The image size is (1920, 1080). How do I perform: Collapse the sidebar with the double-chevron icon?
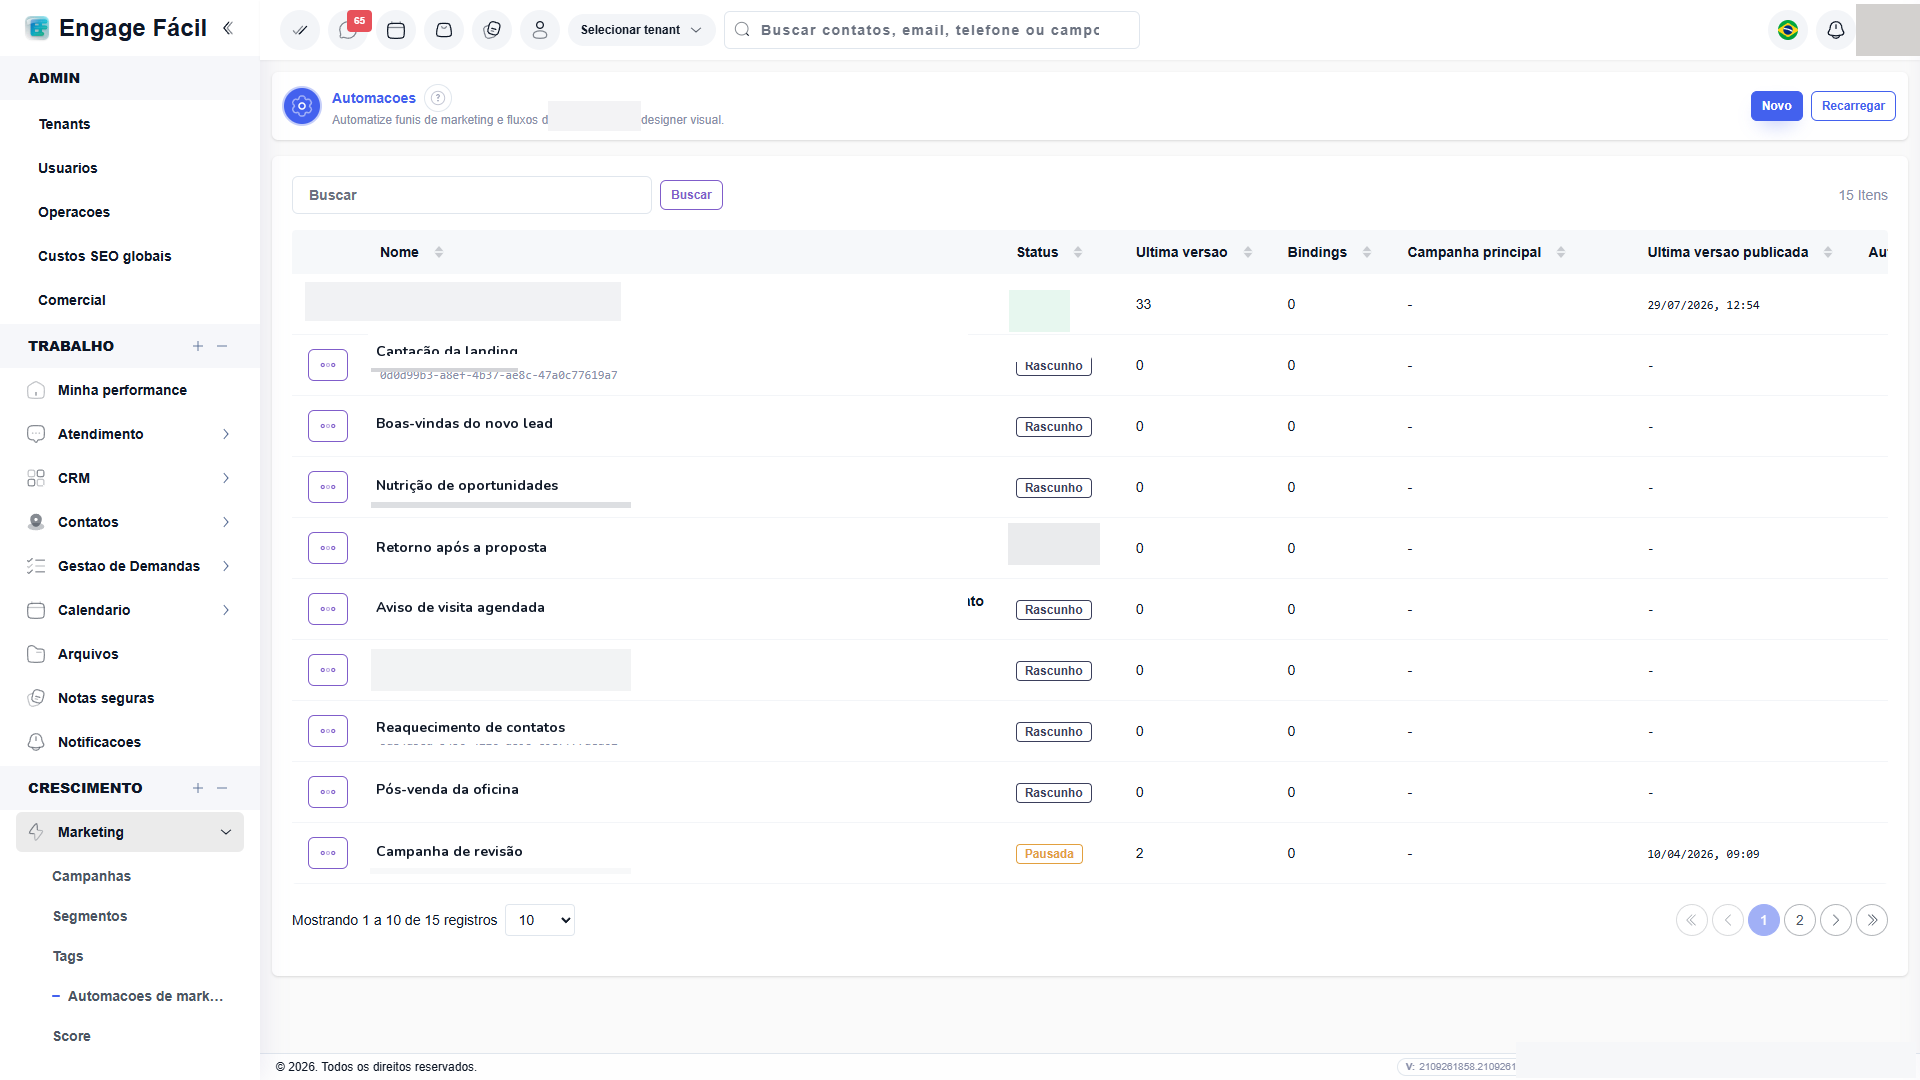[x=228, y=28]
